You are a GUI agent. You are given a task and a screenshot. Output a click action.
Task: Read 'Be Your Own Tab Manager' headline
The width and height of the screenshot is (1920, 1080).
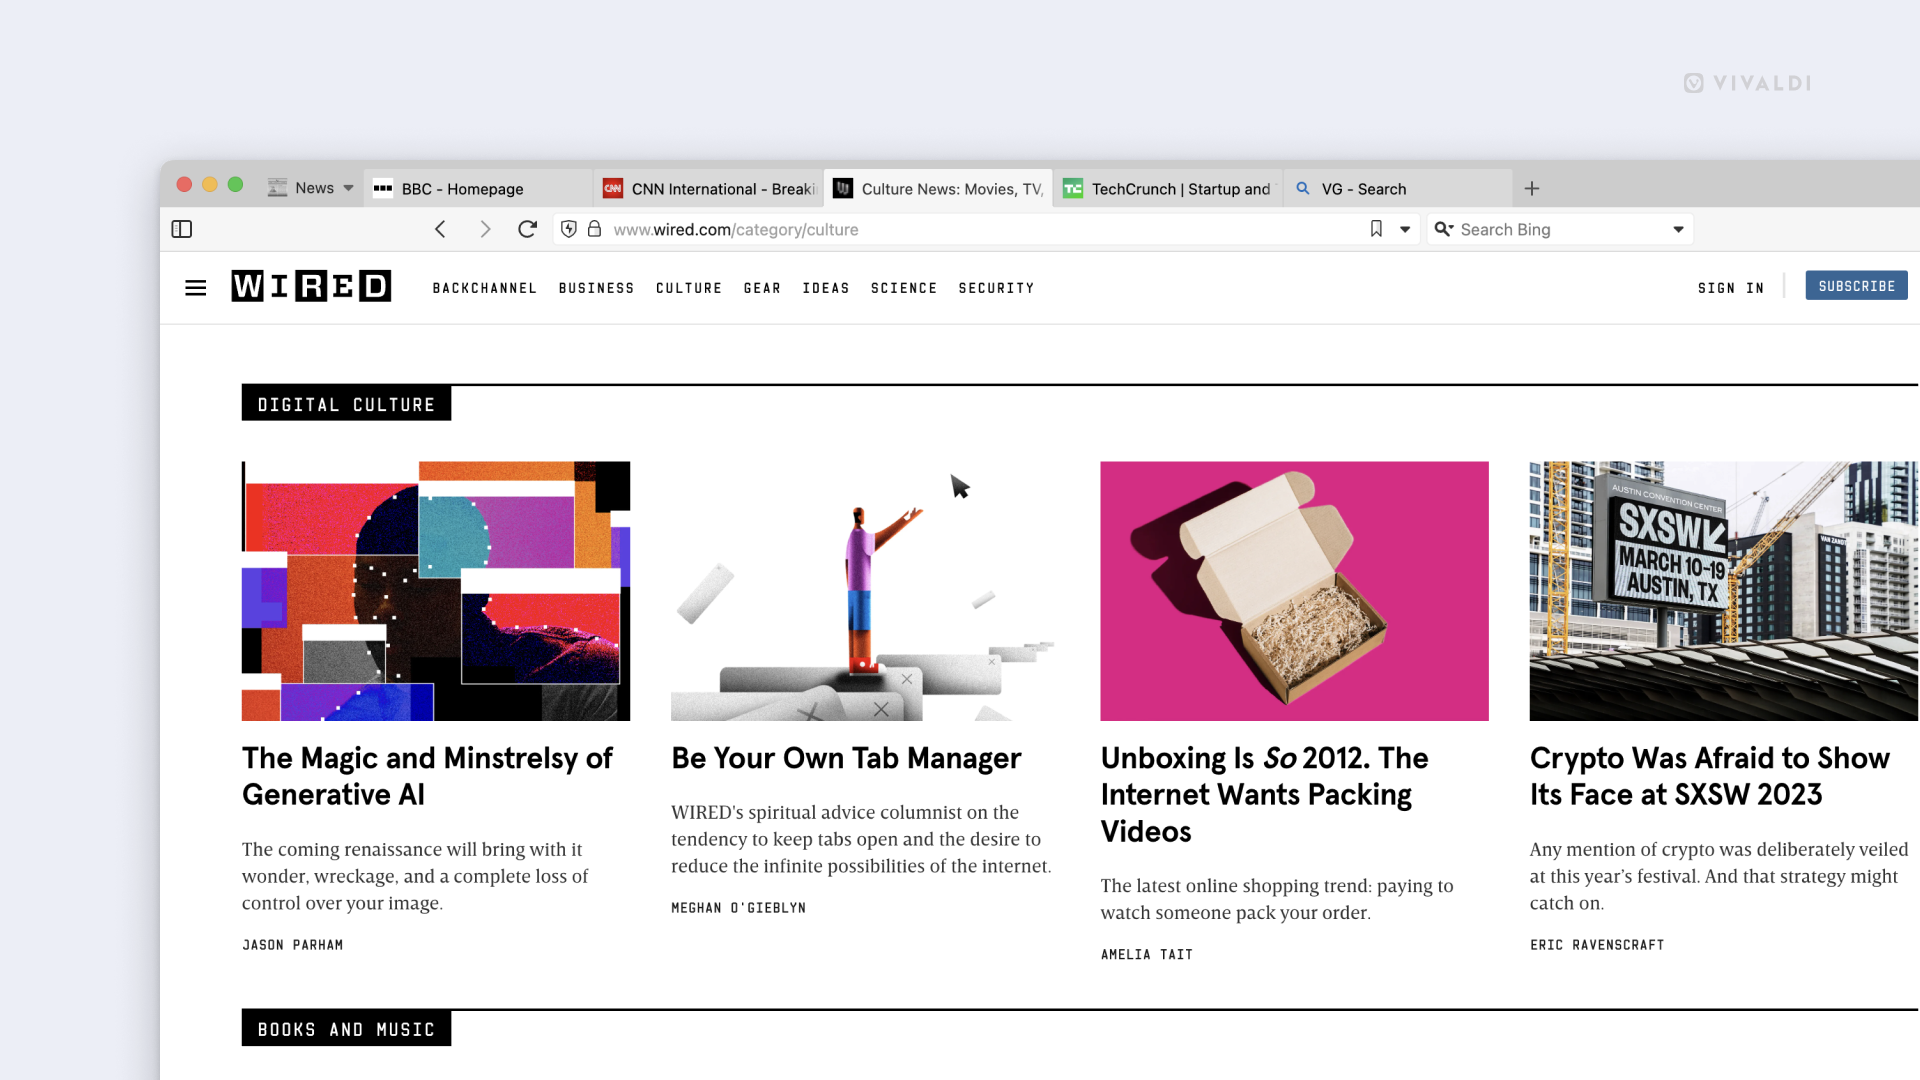pyautogui.click(x=846, y=758)
